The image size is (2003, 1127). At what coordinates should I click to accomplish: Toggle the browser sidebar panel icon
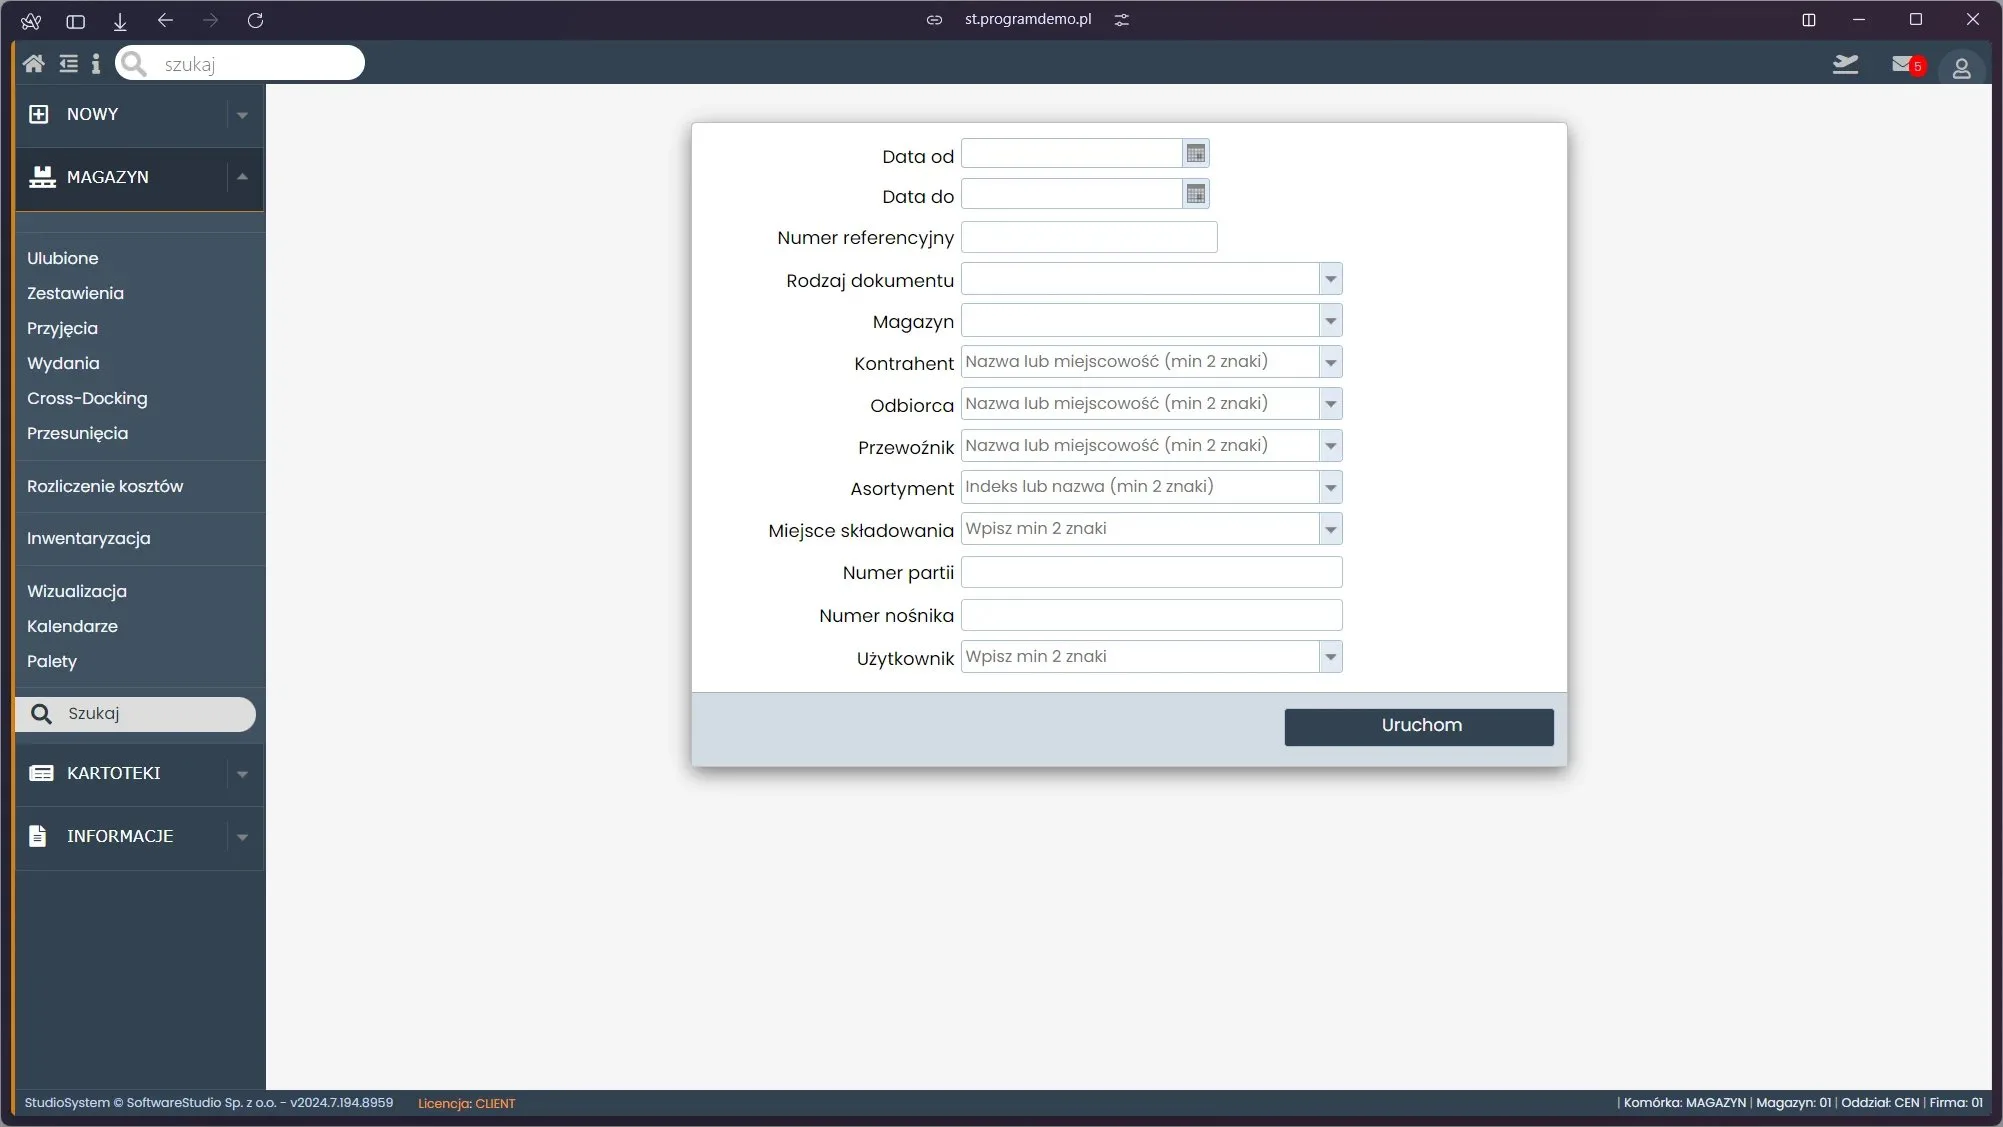(75, 20)
